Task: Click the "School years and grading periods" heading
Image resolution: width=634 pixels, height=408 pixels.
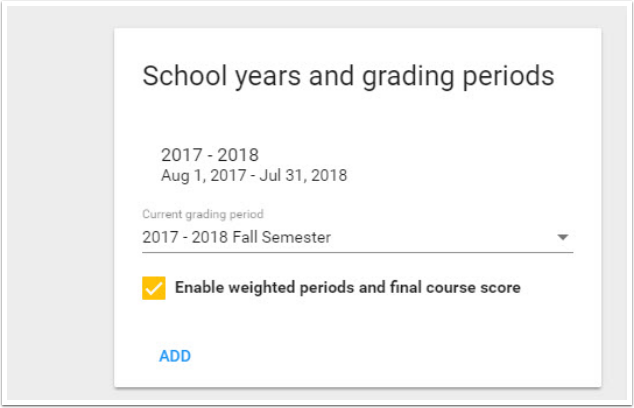Action: pos(348,77)
